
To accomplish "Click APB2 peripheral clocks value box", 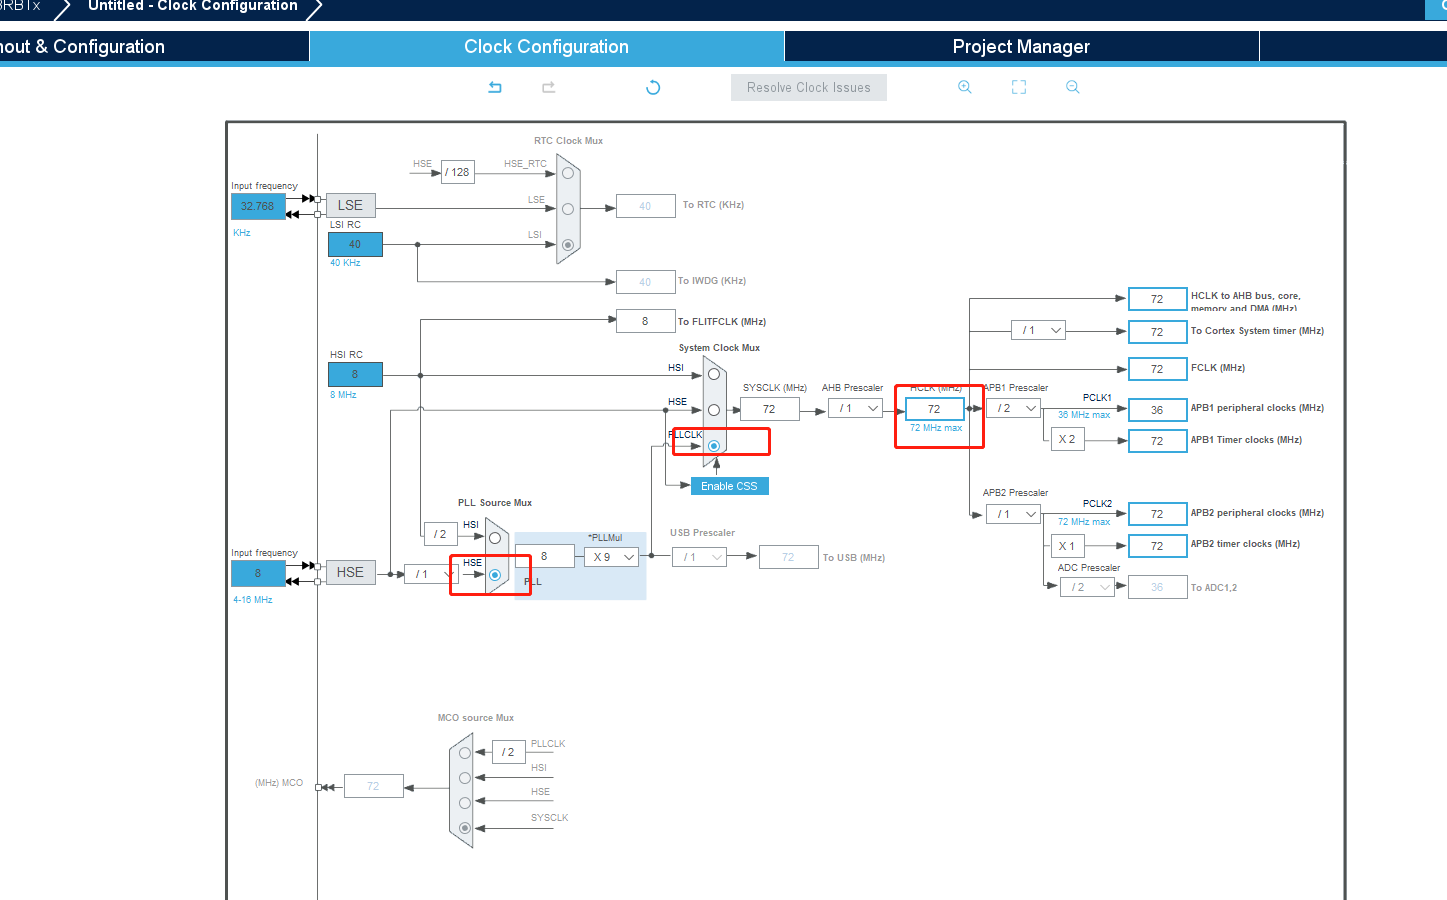I will click(x=1157, y=514).
